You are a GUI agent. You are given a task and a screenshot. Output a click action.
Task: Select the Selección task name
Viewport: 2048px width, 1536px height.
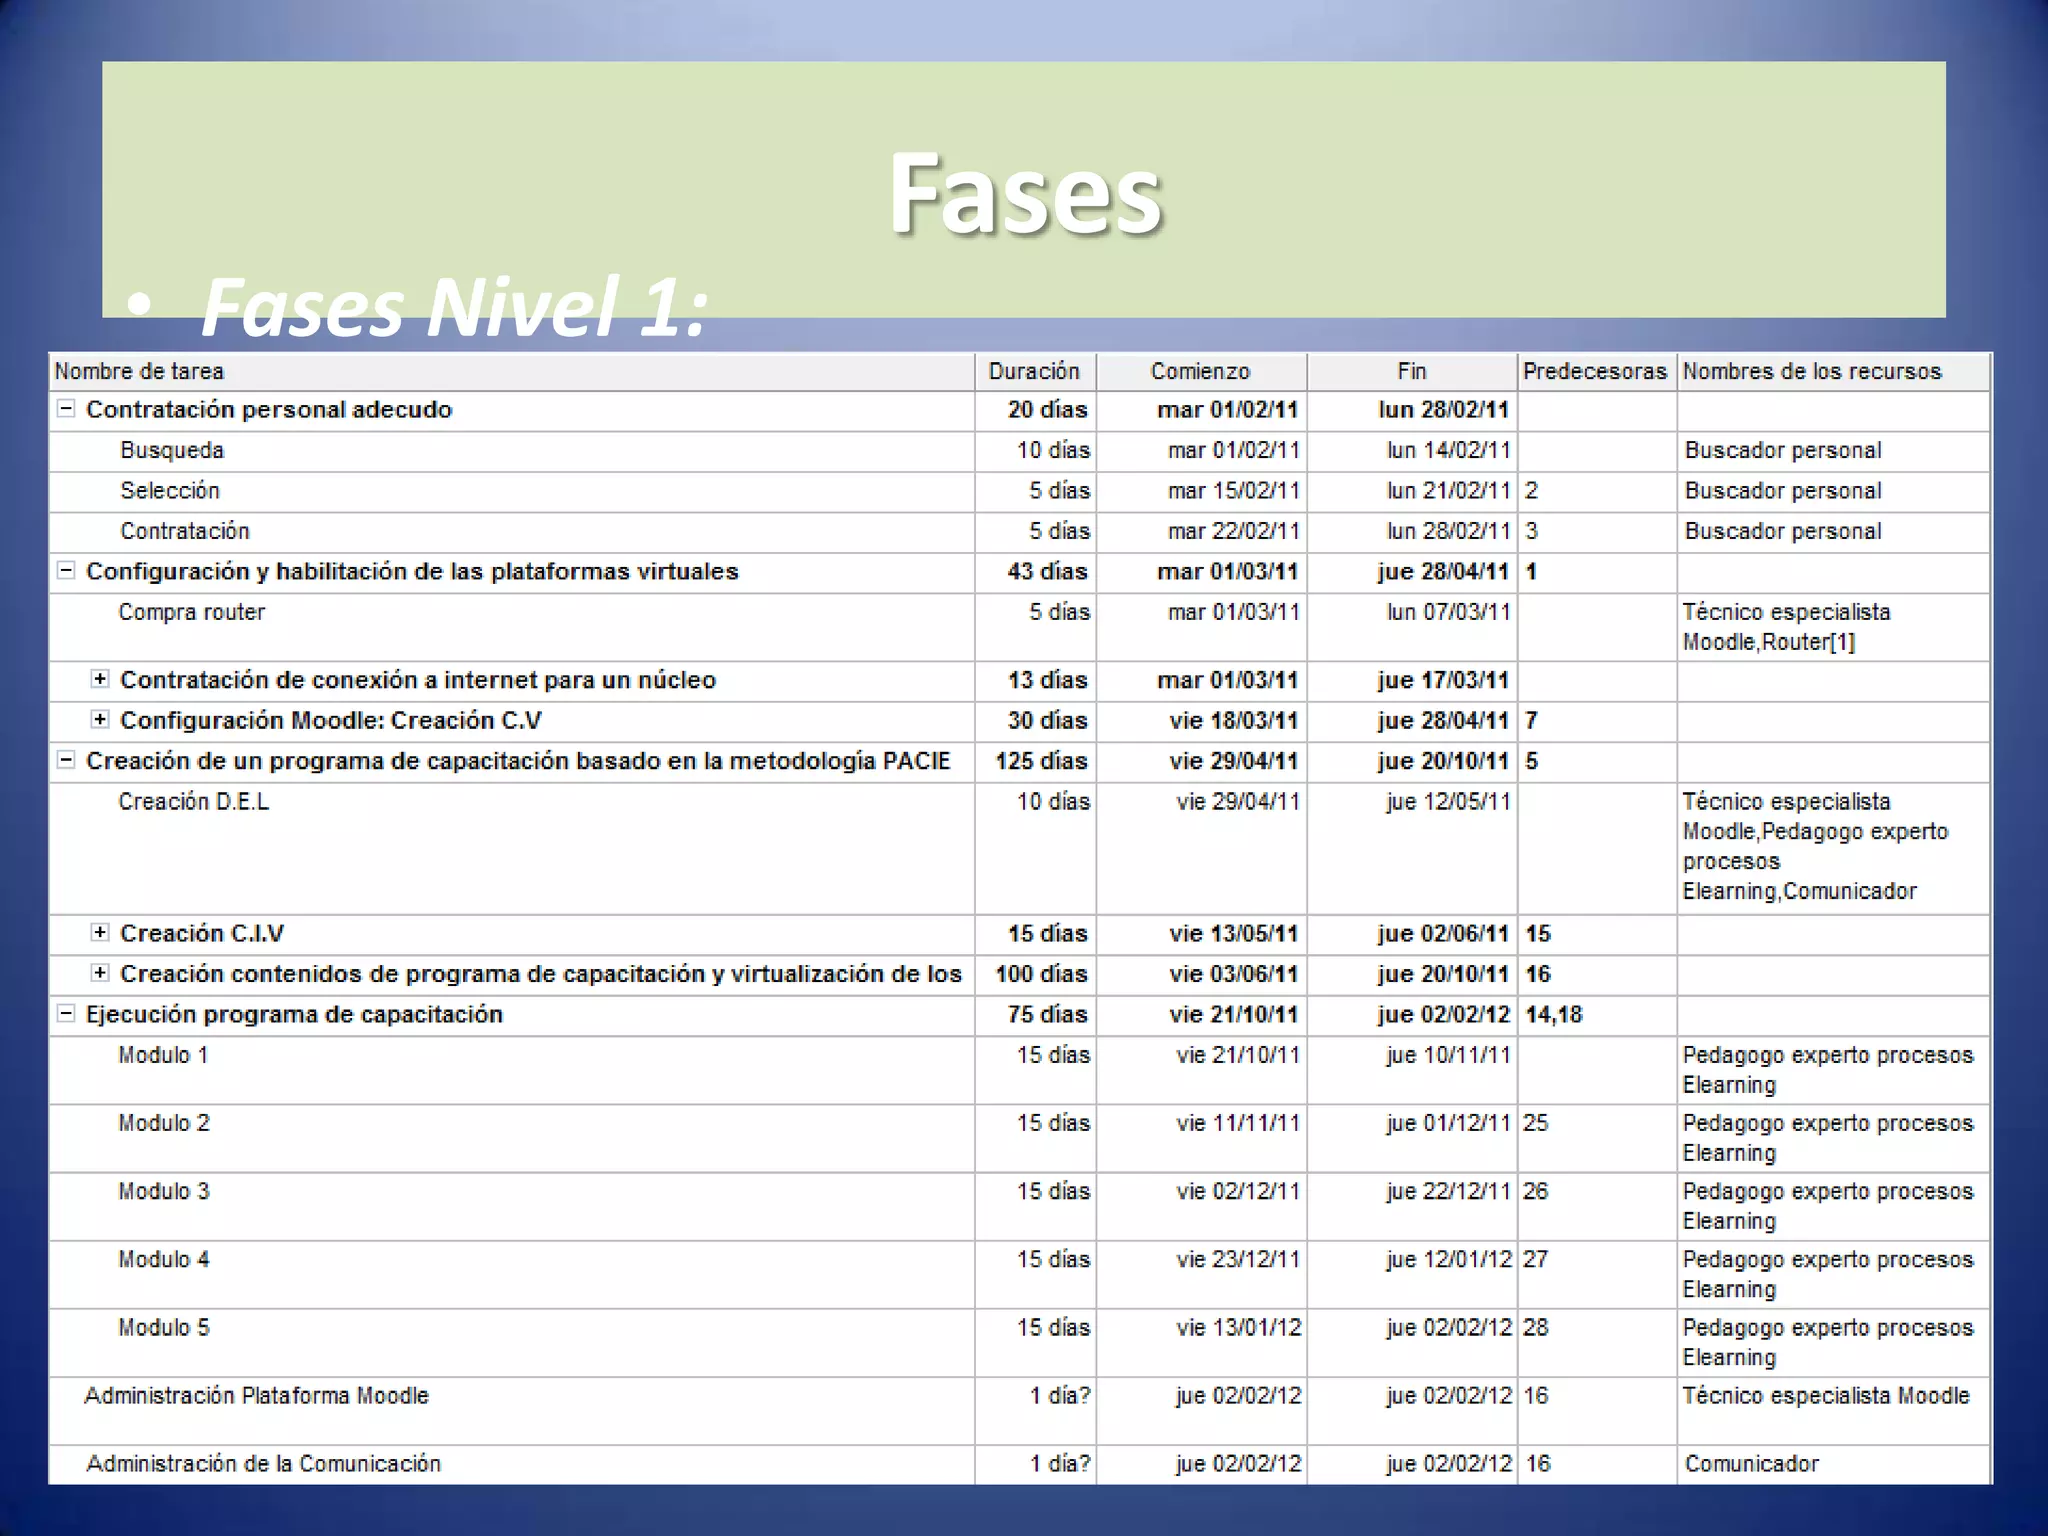click(x=170, y=490)
